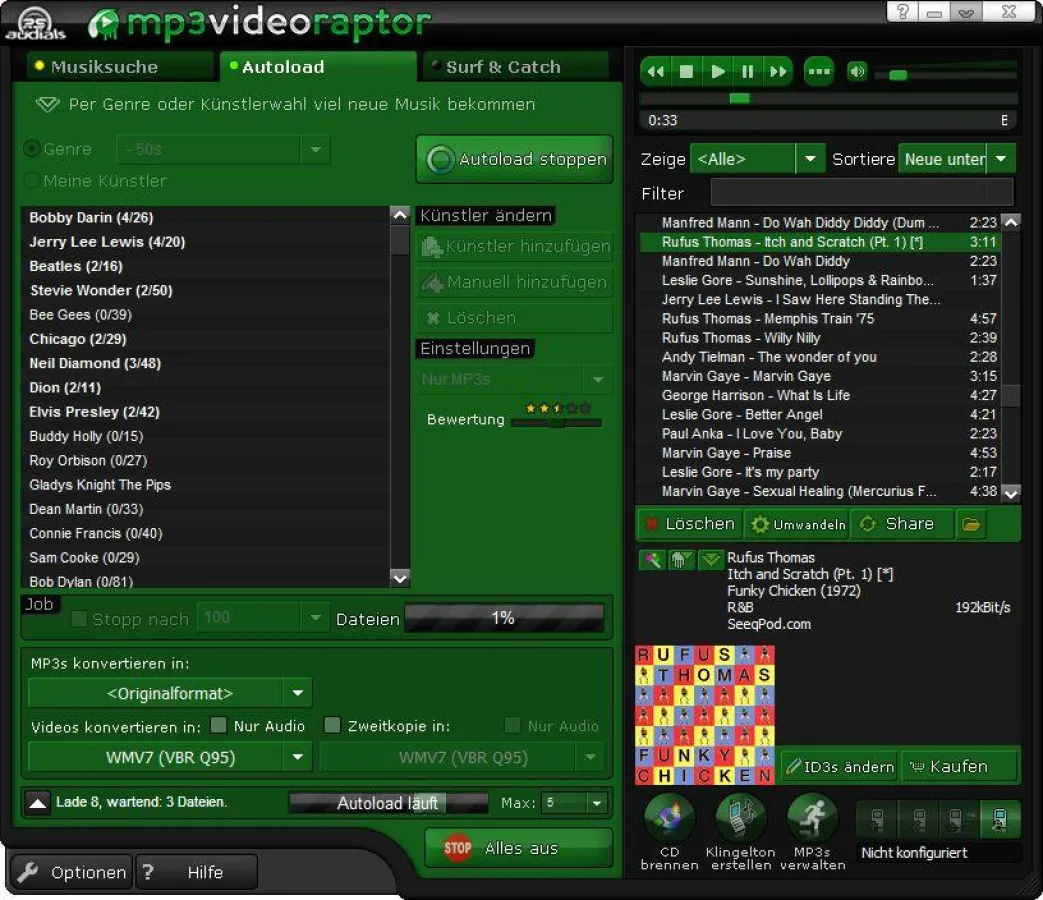Screen dimensions: 1043x900
Task: Click the magic wand icon near track info
Action: pos(651,560)
